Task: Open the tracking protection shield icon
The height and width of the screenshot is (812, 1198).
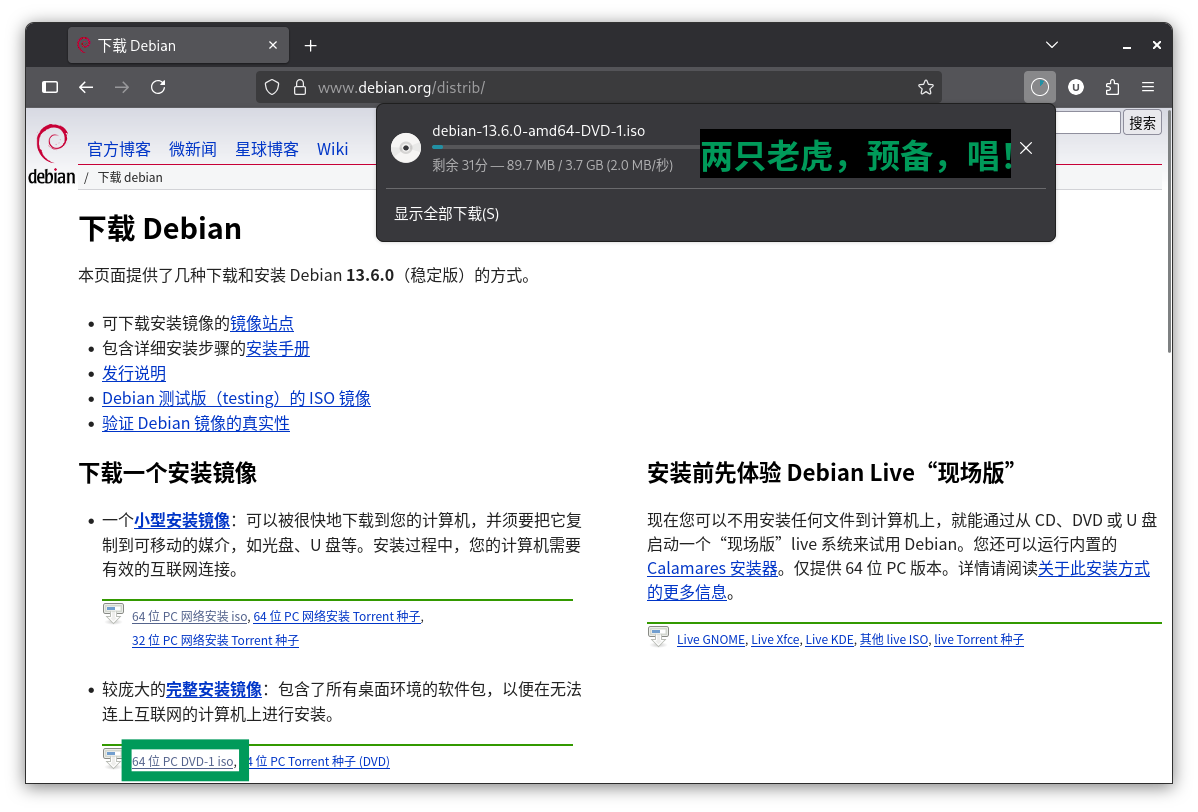Action: [272, 87]
